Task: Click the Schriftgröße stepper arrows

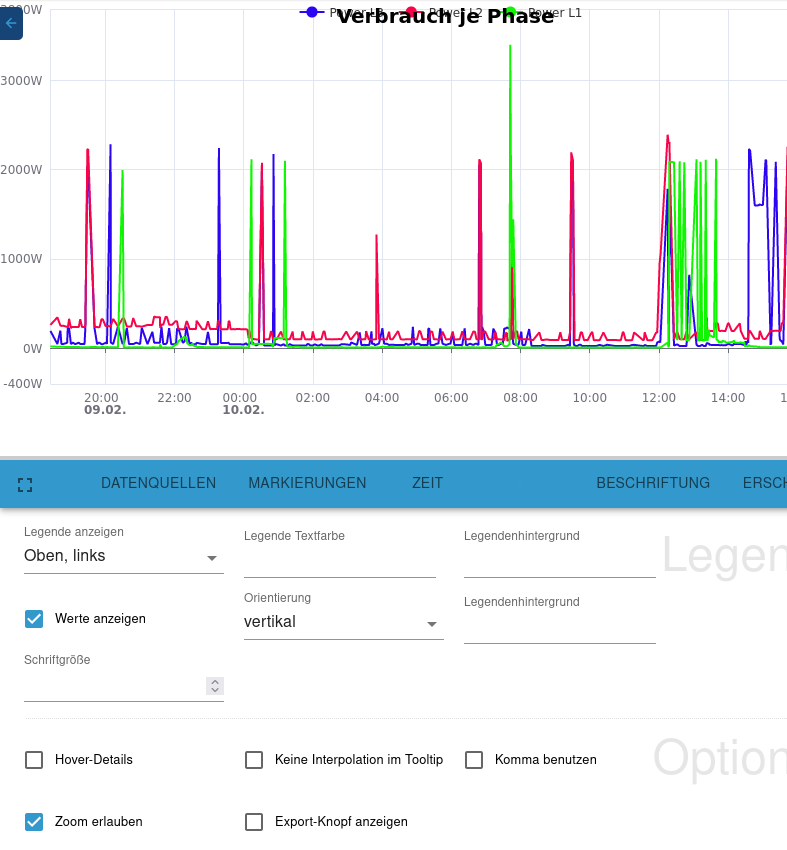Action: tap(215, 686)
